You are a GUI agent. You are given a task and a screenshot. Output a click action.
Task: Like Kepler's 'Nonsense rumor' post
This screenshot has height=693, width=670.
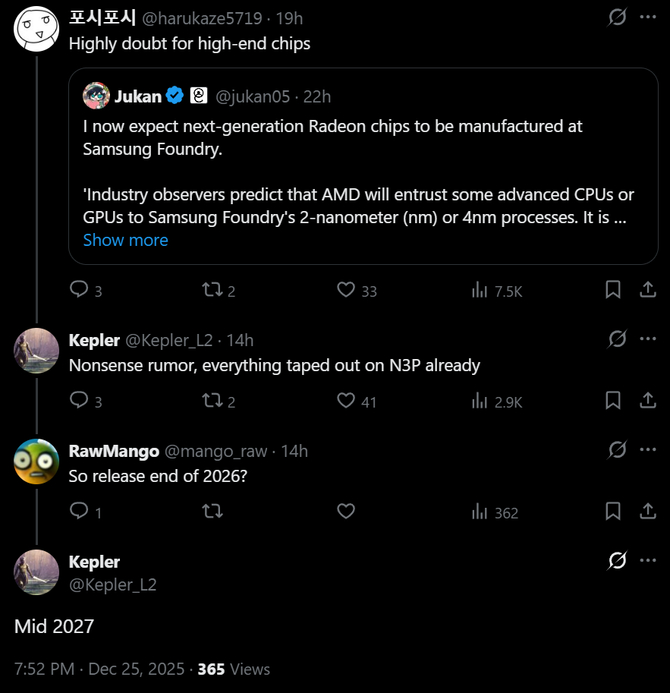click(x=346, y=401)
